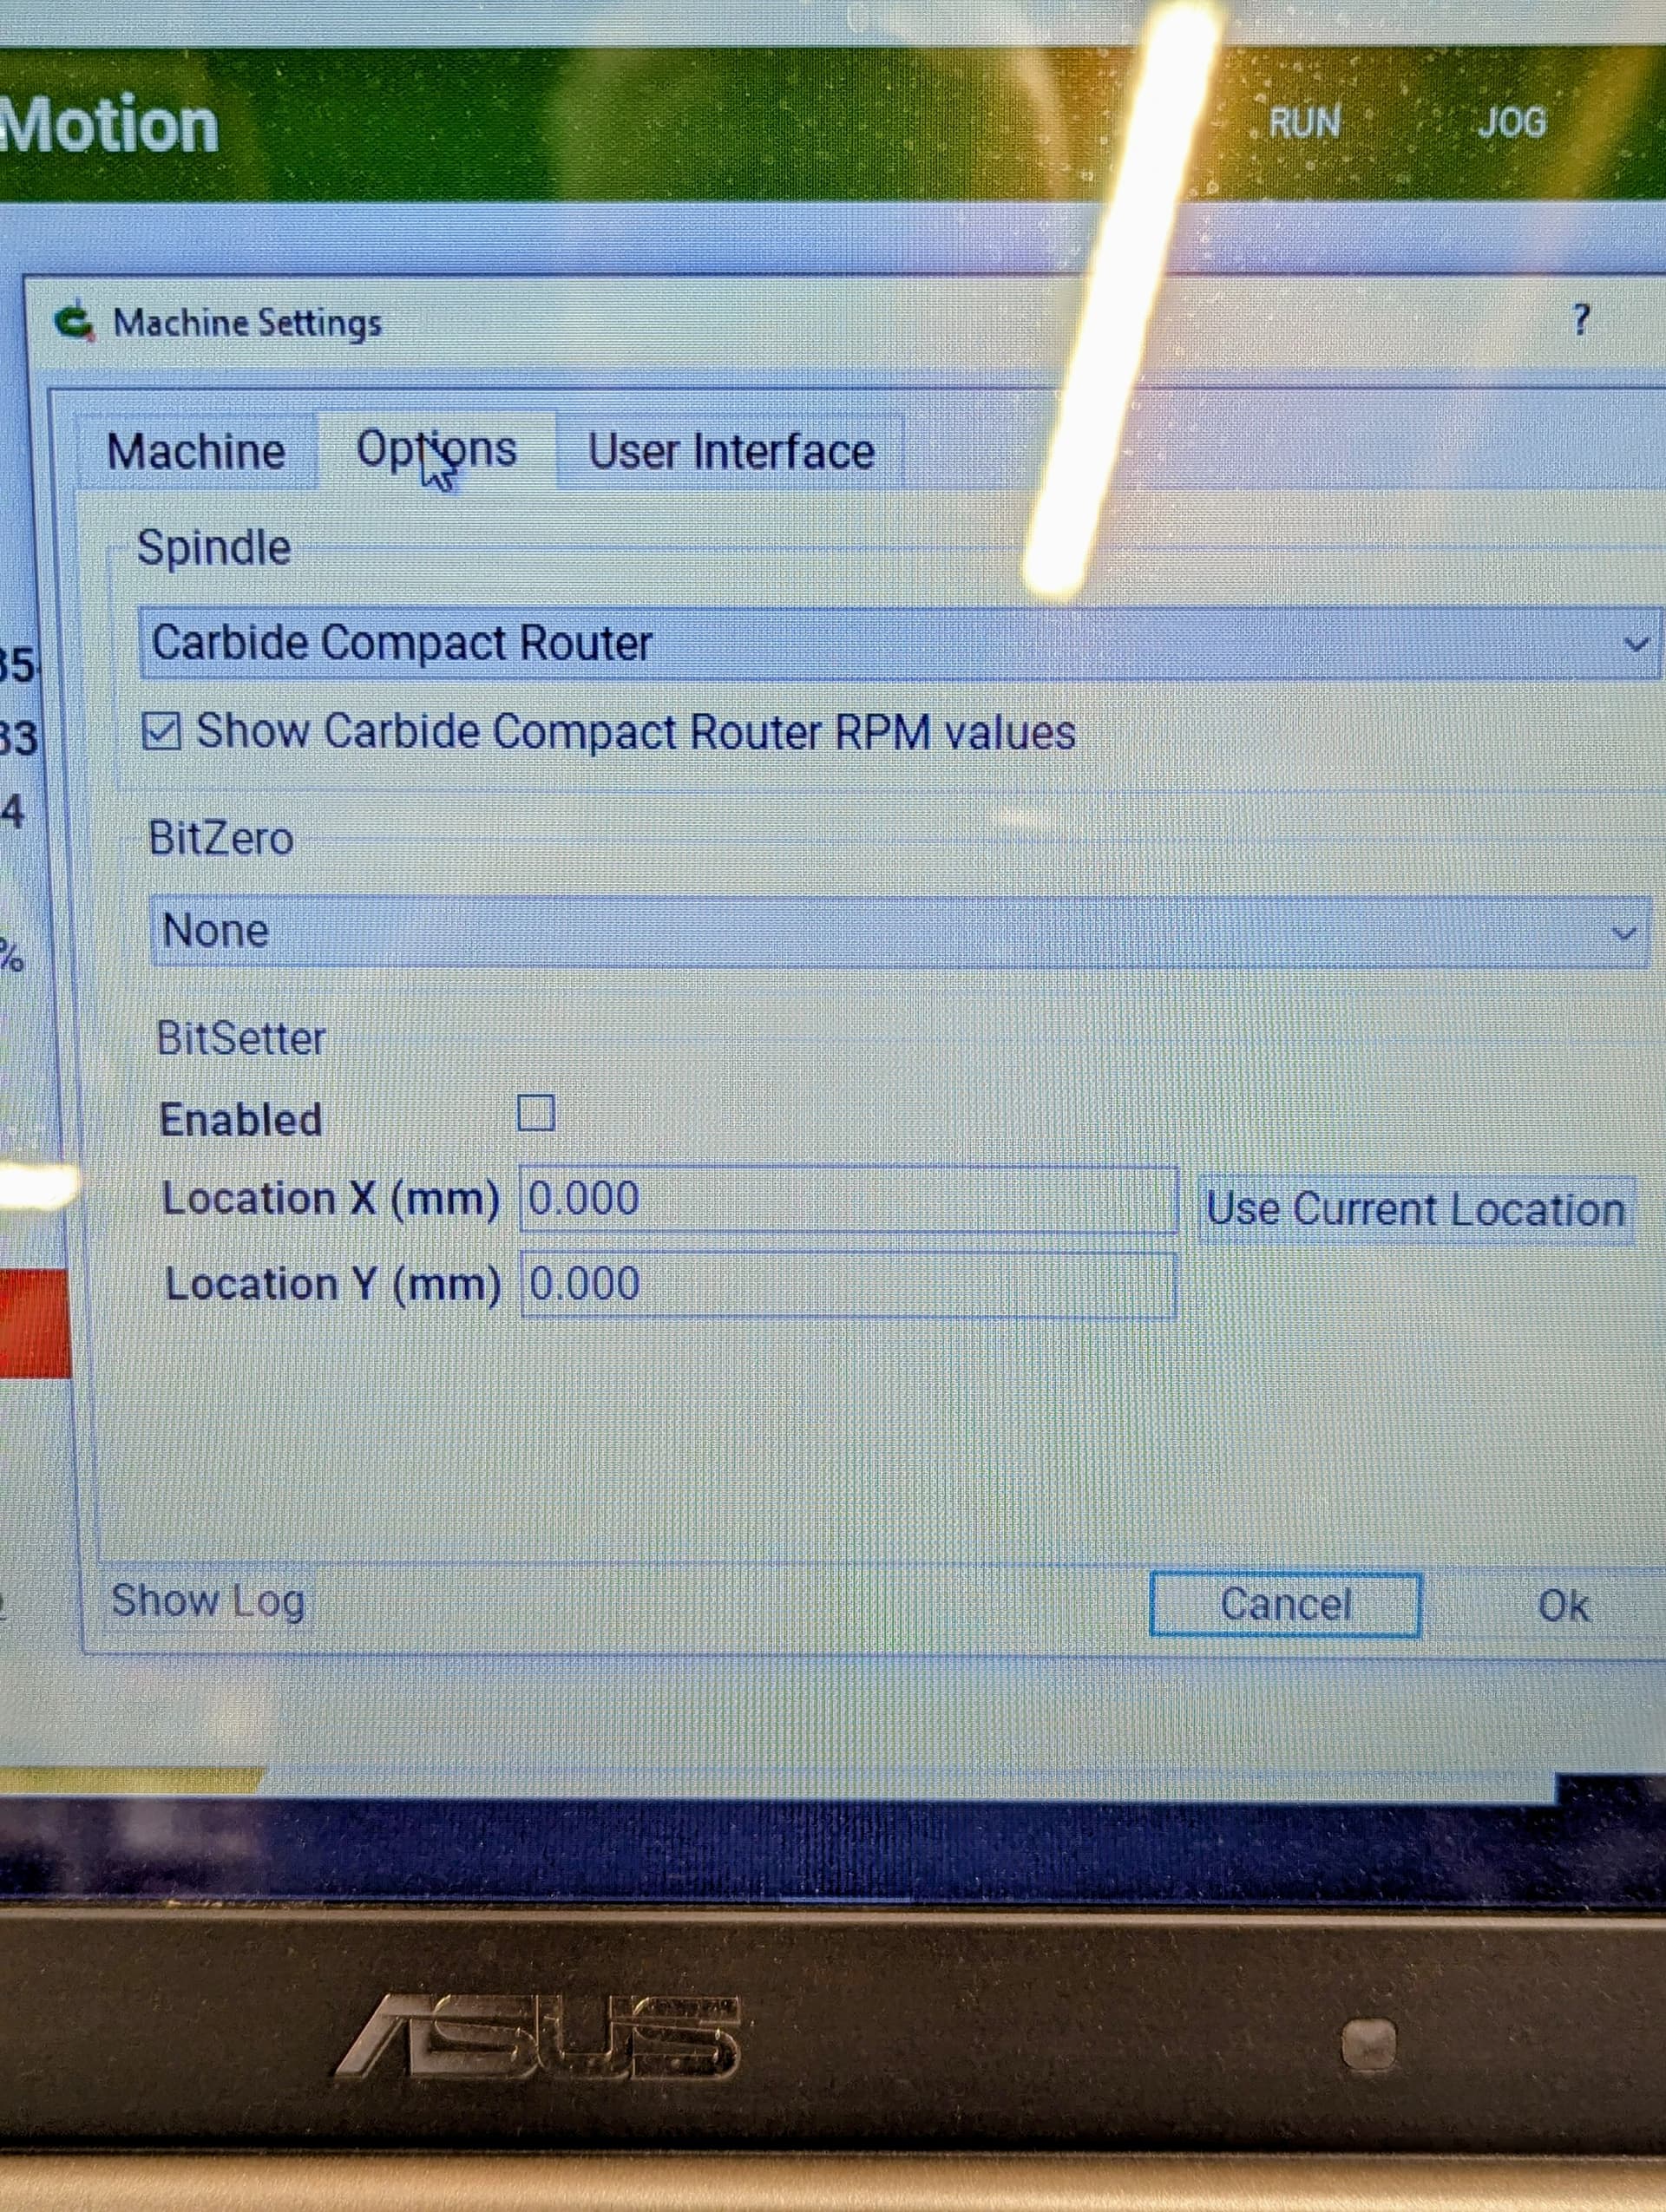Open the User Interface tab
1666x2212 pixels.
[730, 451]
